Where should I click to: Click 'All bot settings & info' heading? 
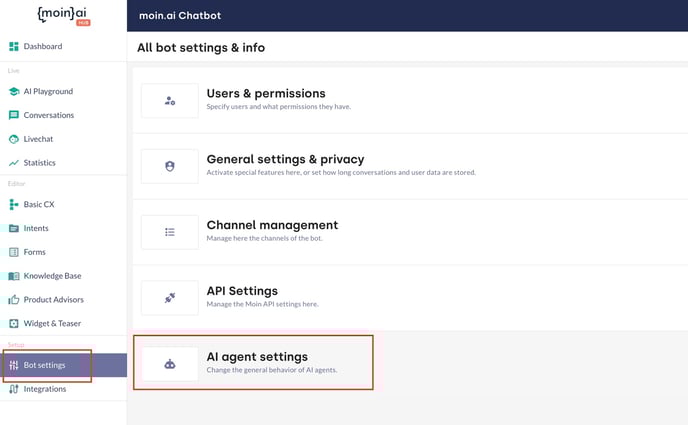201,47
